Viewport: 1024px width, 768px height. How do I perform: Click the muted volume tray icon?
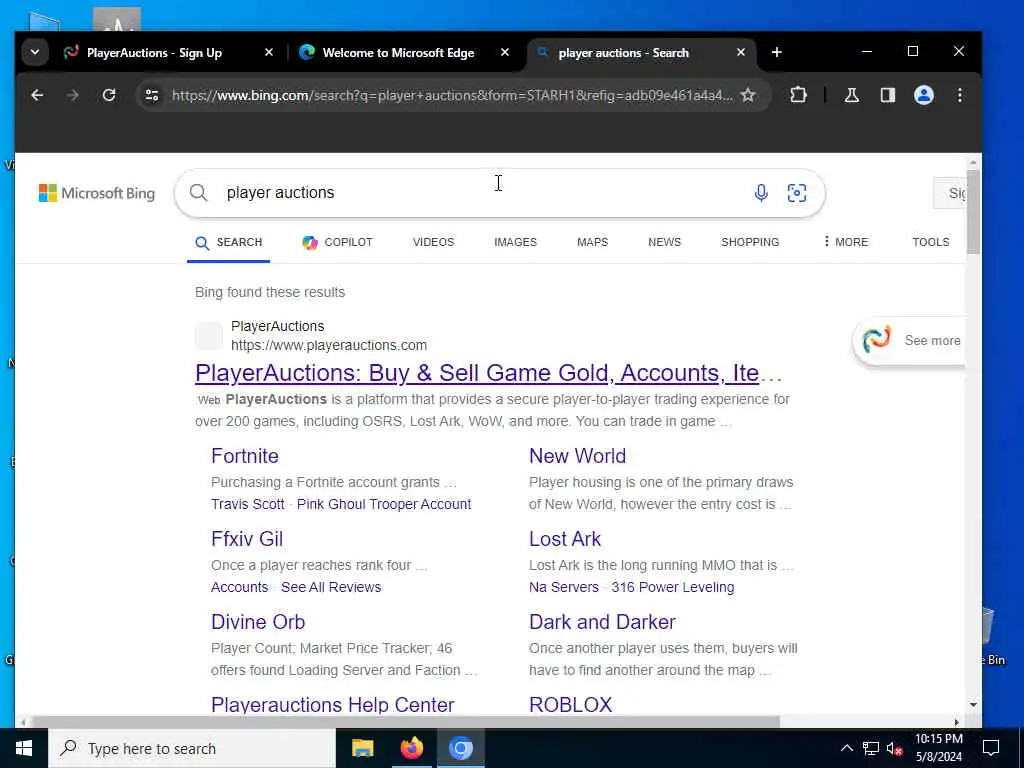[x=895, y=748]
